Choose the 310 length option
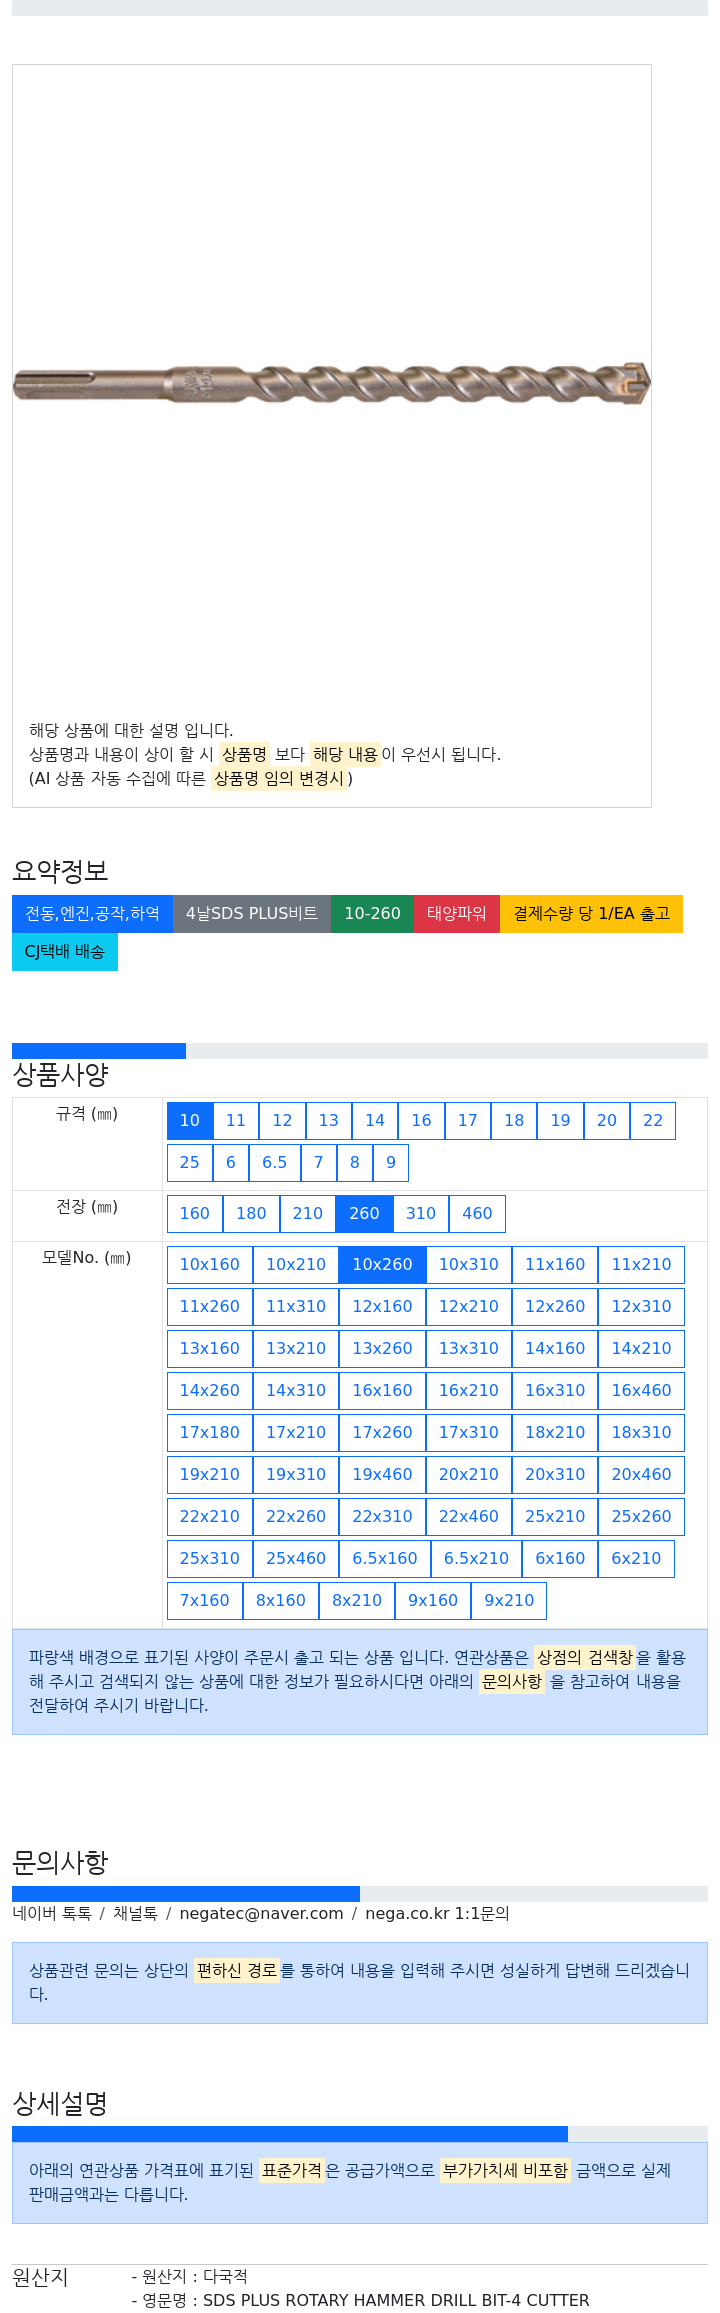This screenshot has width=720, height=2313. 421,1213
